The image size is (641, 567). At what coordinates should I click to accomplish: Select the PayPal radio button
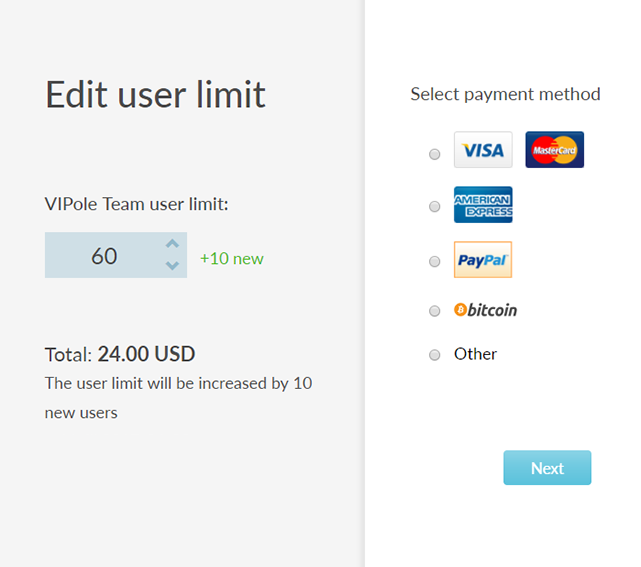click(435, 261)
